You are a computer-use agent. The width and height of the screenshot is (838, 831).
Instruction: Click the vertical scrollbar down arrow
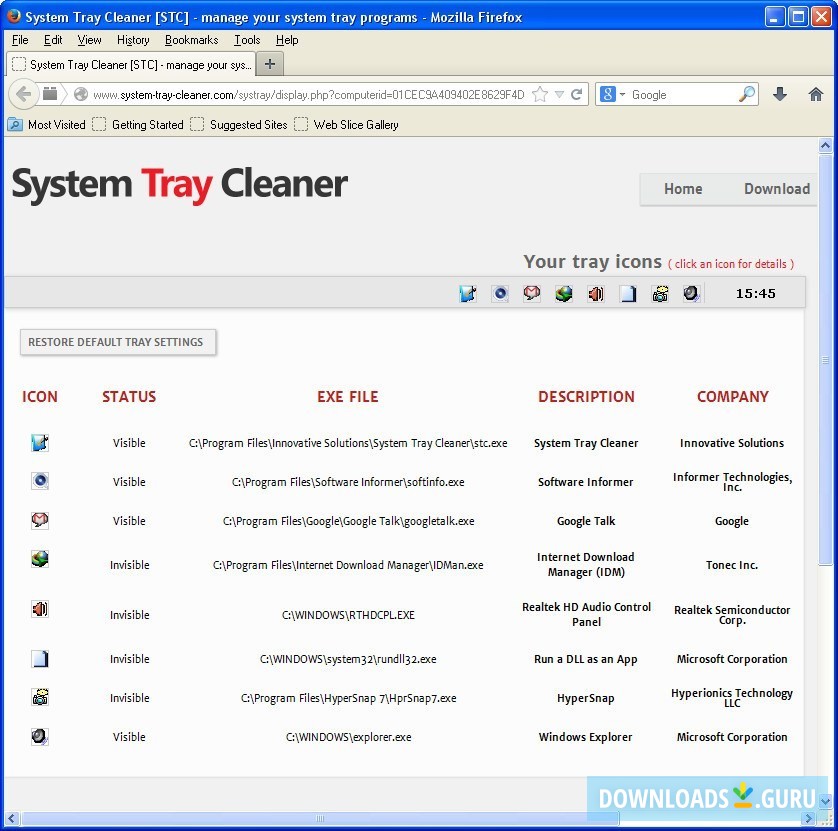click(825, 801)
